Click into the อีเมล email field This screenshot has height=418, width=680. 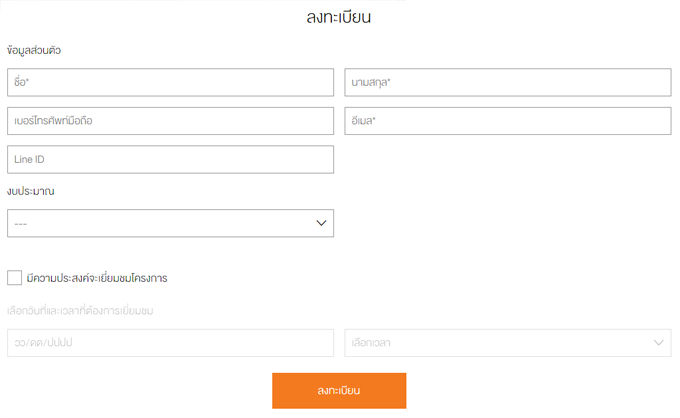507,121
